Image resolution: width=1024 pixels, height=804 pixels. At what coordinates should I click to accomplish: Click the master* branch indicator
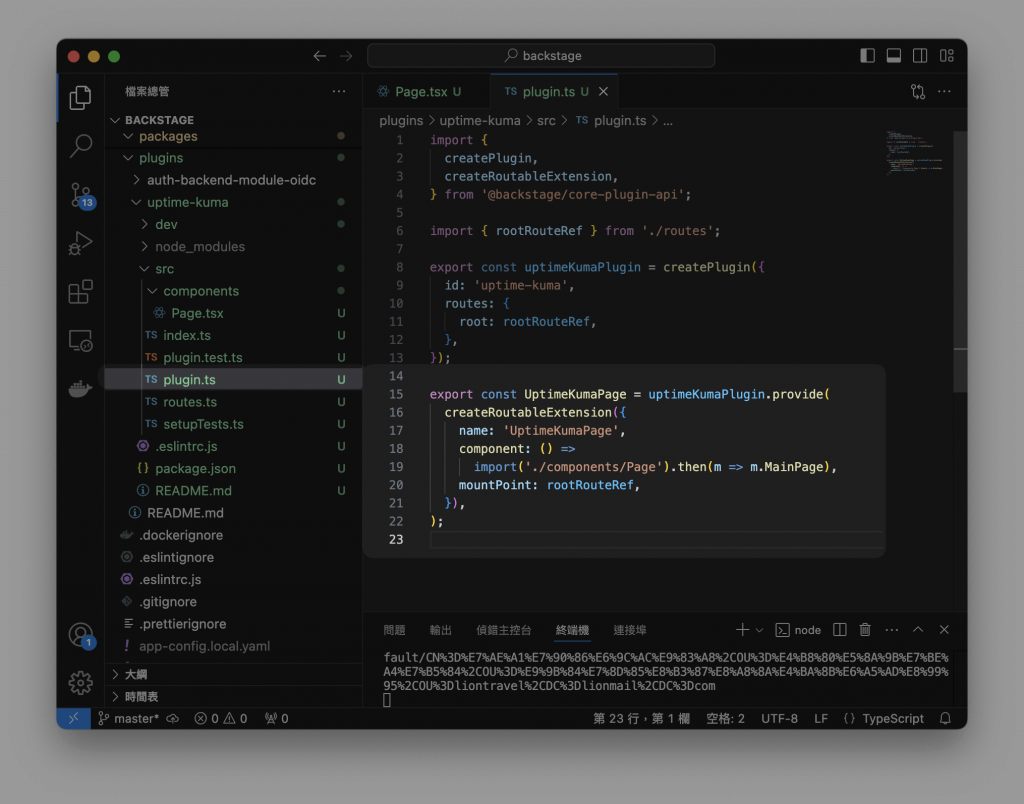click(129, 718)
